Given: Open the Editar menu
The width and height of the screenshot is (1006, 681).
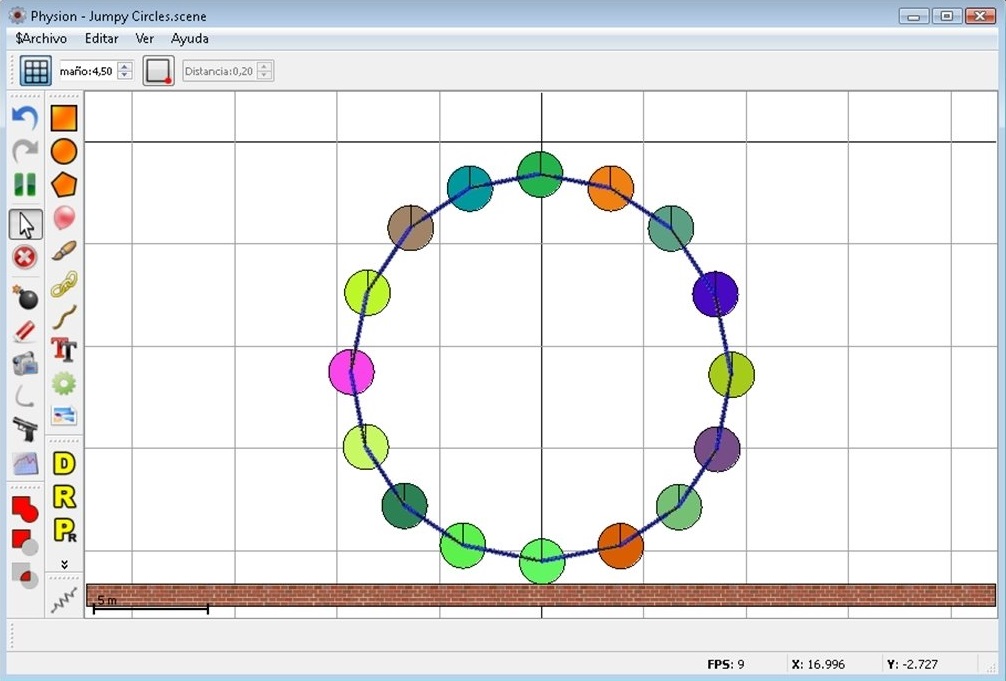Looking at the screenshot, I should pyautogui.click(x=101, y=38).
